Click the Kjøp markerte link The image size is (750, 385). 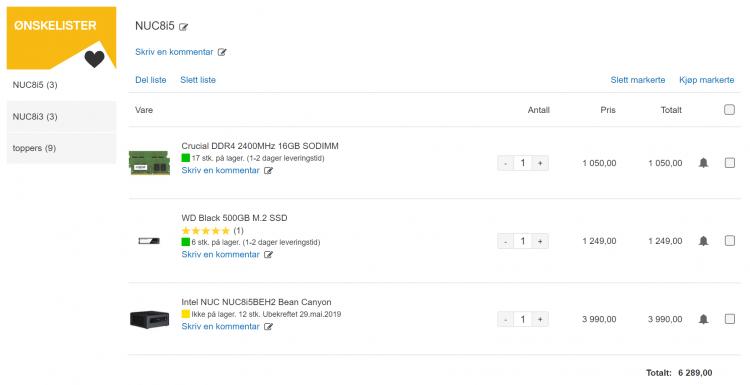pos(706,80)
